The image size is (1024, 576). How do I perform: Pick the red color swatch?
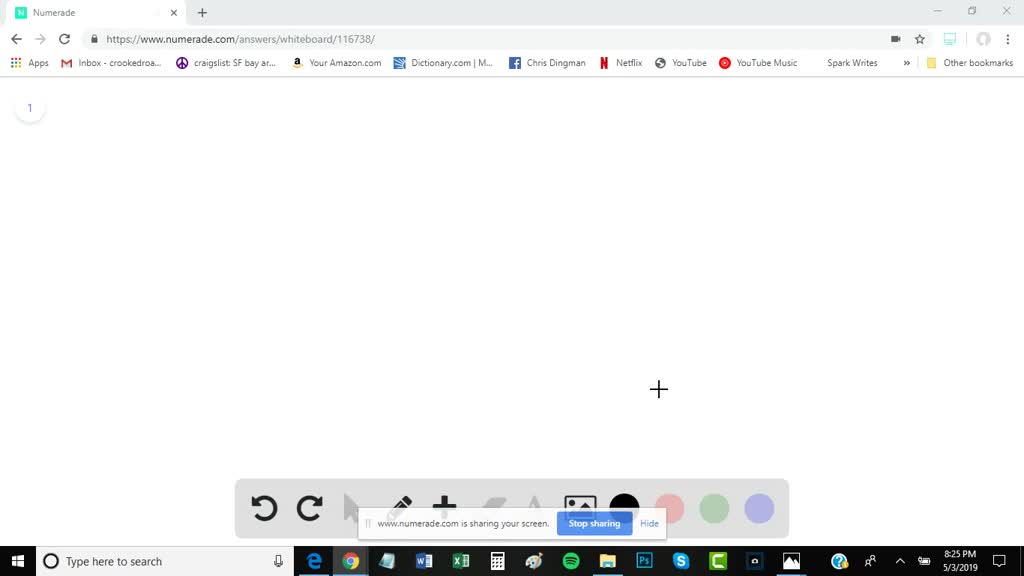click(669, 508)
